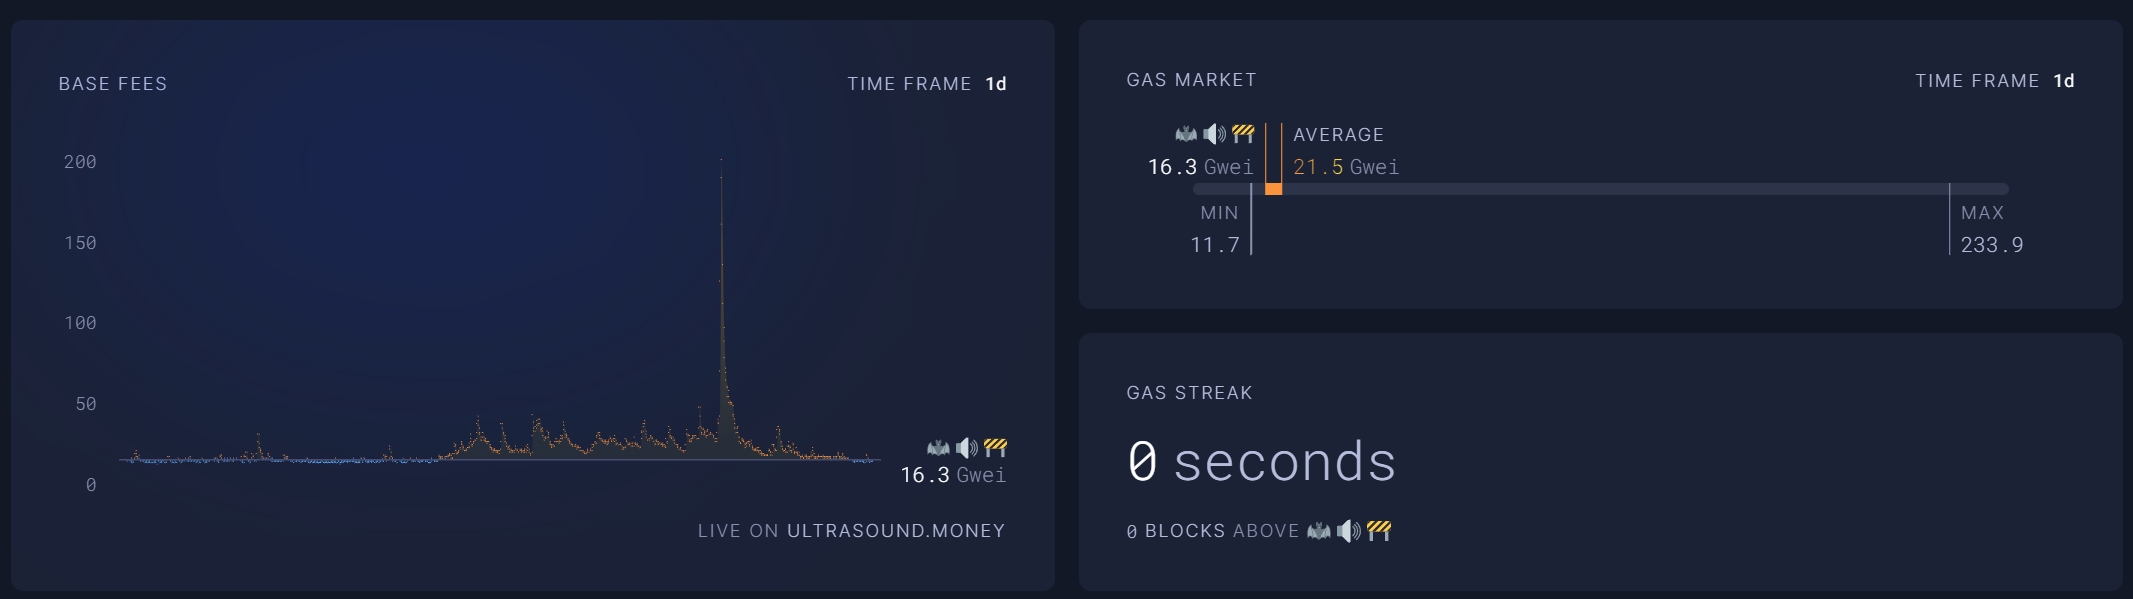
Task: Click the barrier icon beside BLOCKS ABOVE text
Action: point(1376,531)
